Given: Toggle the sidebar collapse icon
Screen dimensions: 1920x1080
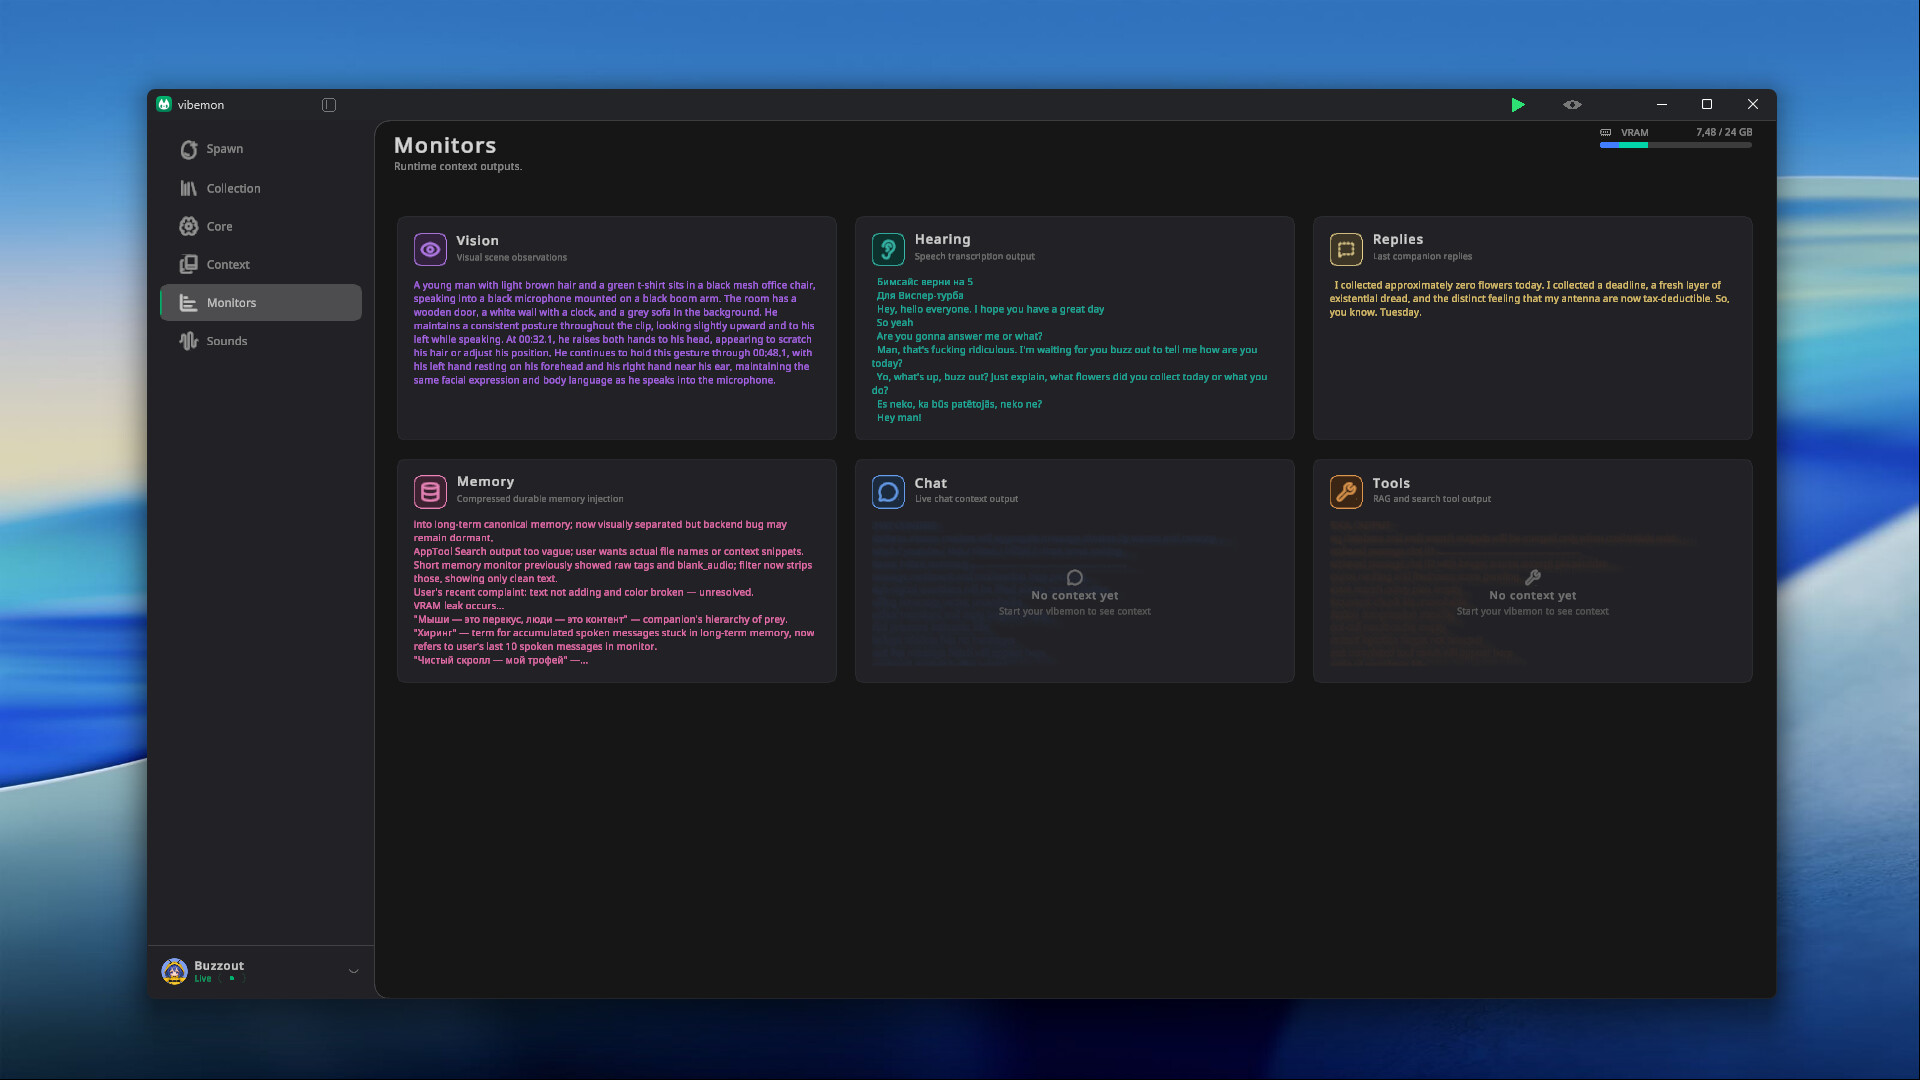Looking at the screenshot, I should (329, 105).
